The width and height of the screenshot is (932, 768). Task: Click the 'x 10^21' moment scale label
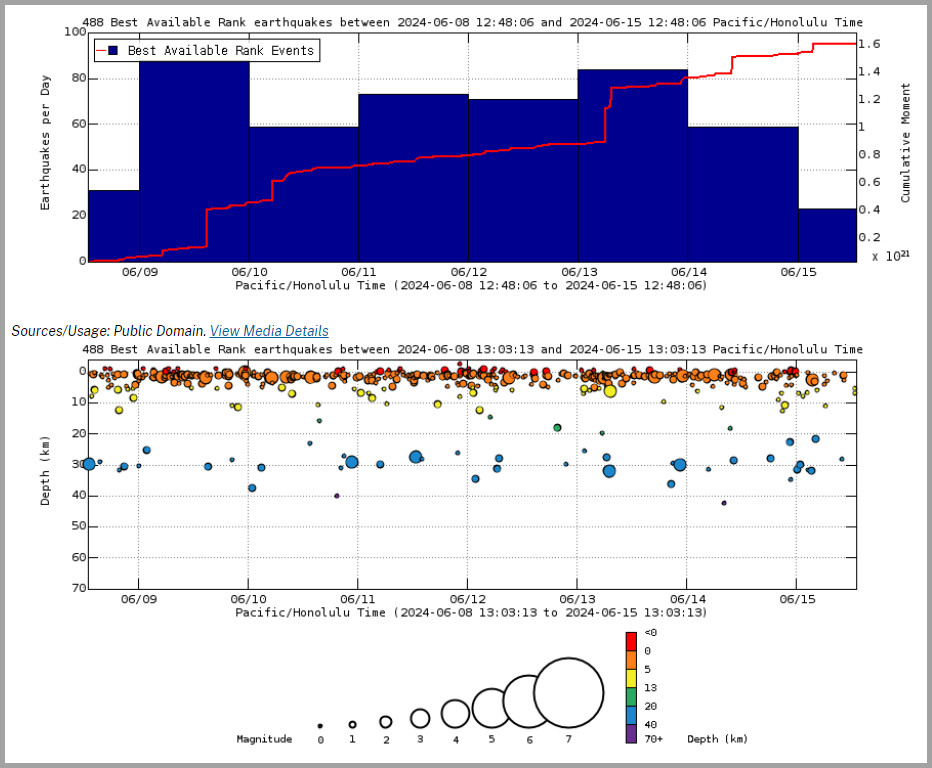(891, 256)
